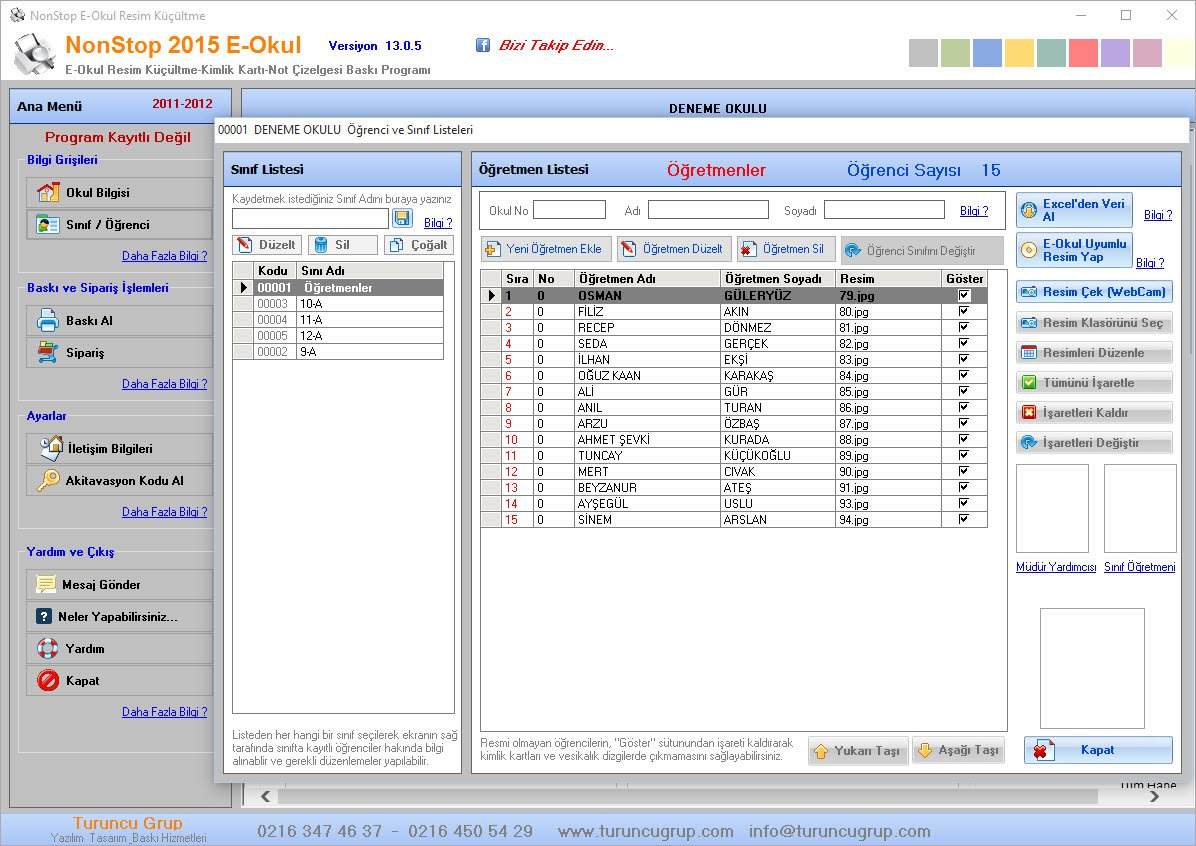Open İletişim Bilgileri contact settings
1196x846 pixels.
(x=120, y=449)
